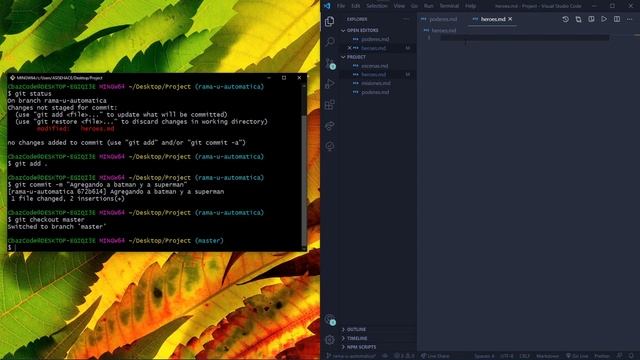The image size is (640, 360).
Task: Click the VS Code logo in the title bar
Action: point(327,6)
